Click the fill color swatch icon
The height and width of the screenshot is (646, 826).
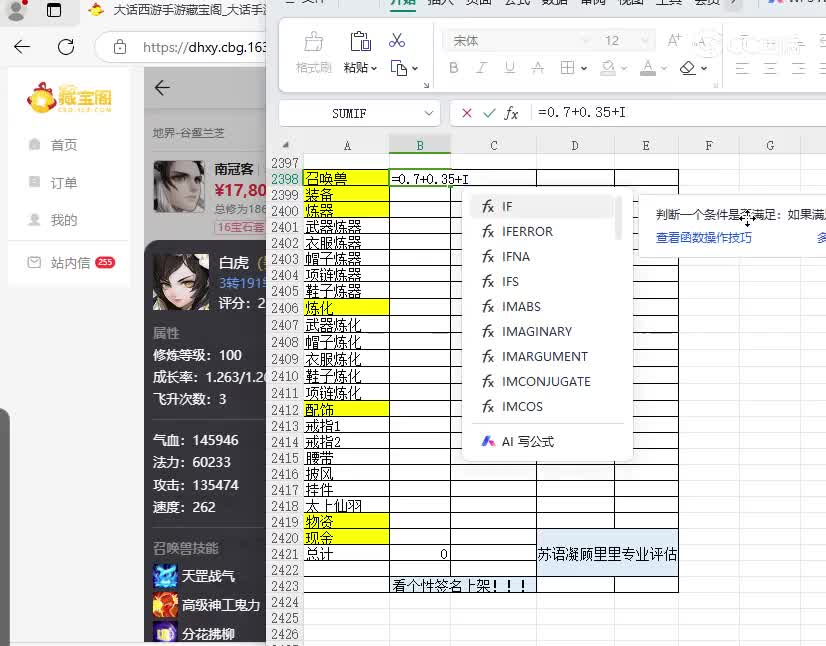tap(608, 68)
